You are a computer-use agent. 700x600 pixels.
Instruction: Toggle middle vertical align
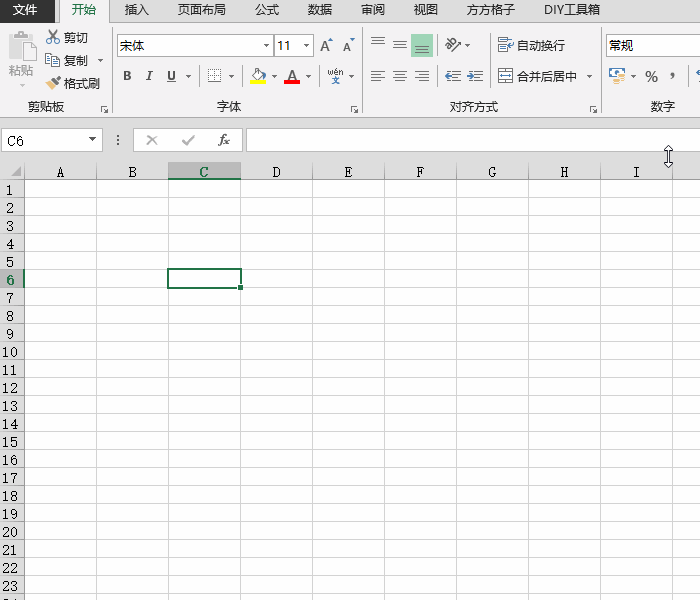(400, 45)
